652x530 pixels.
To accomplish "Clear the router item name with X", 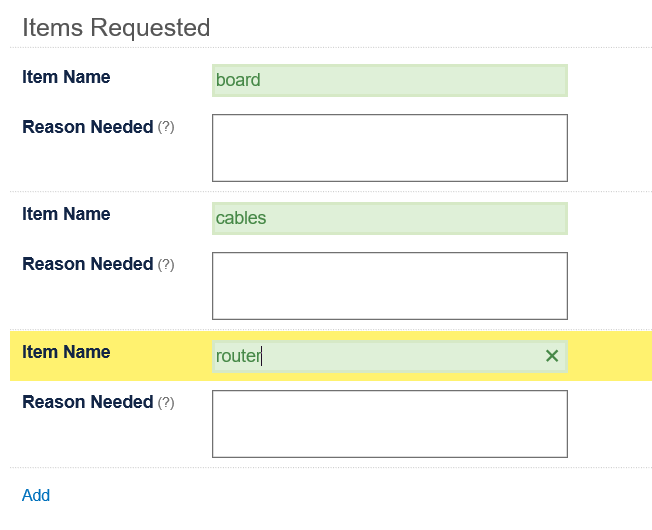I will click(x=552, y=356).
